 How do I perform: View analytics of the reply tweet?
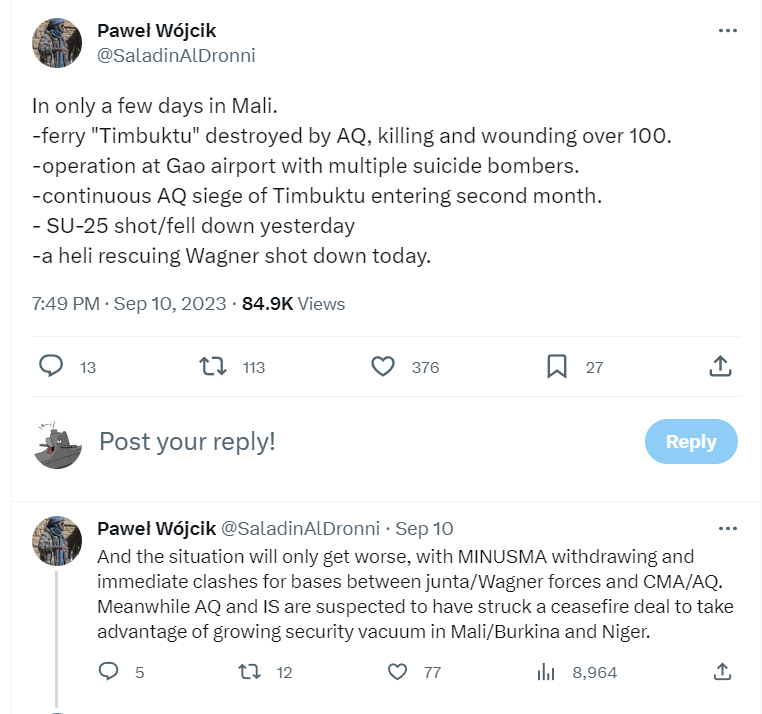coord(546,672)
